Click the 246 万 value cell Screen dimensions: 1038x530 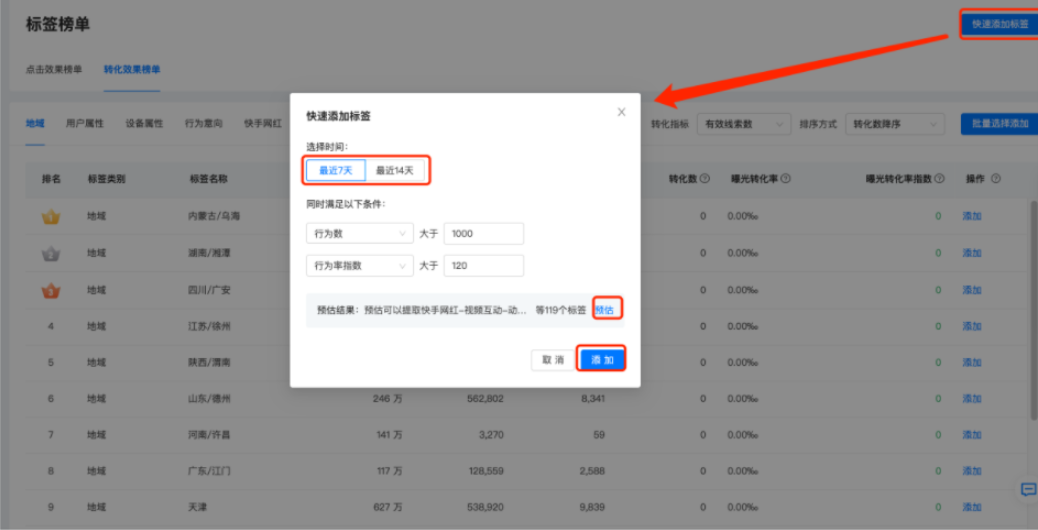pos(388,399)
